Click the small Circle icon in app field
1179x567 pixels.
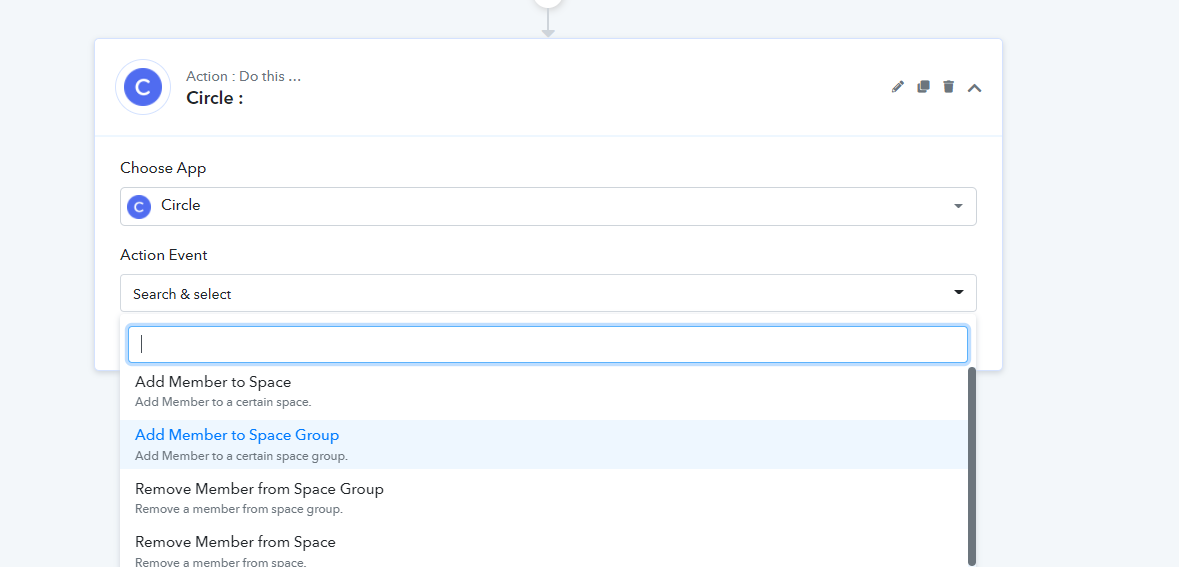(139, 206)
